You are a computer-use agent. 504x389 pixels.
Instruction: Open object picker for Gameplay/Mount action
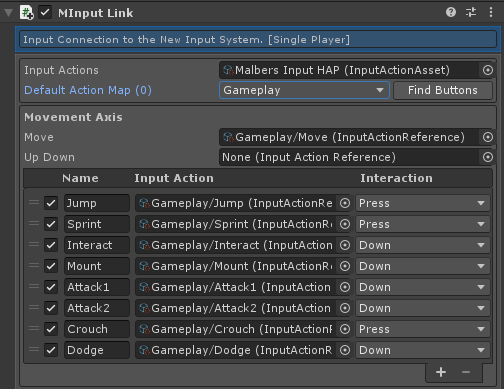click(345, 266)
